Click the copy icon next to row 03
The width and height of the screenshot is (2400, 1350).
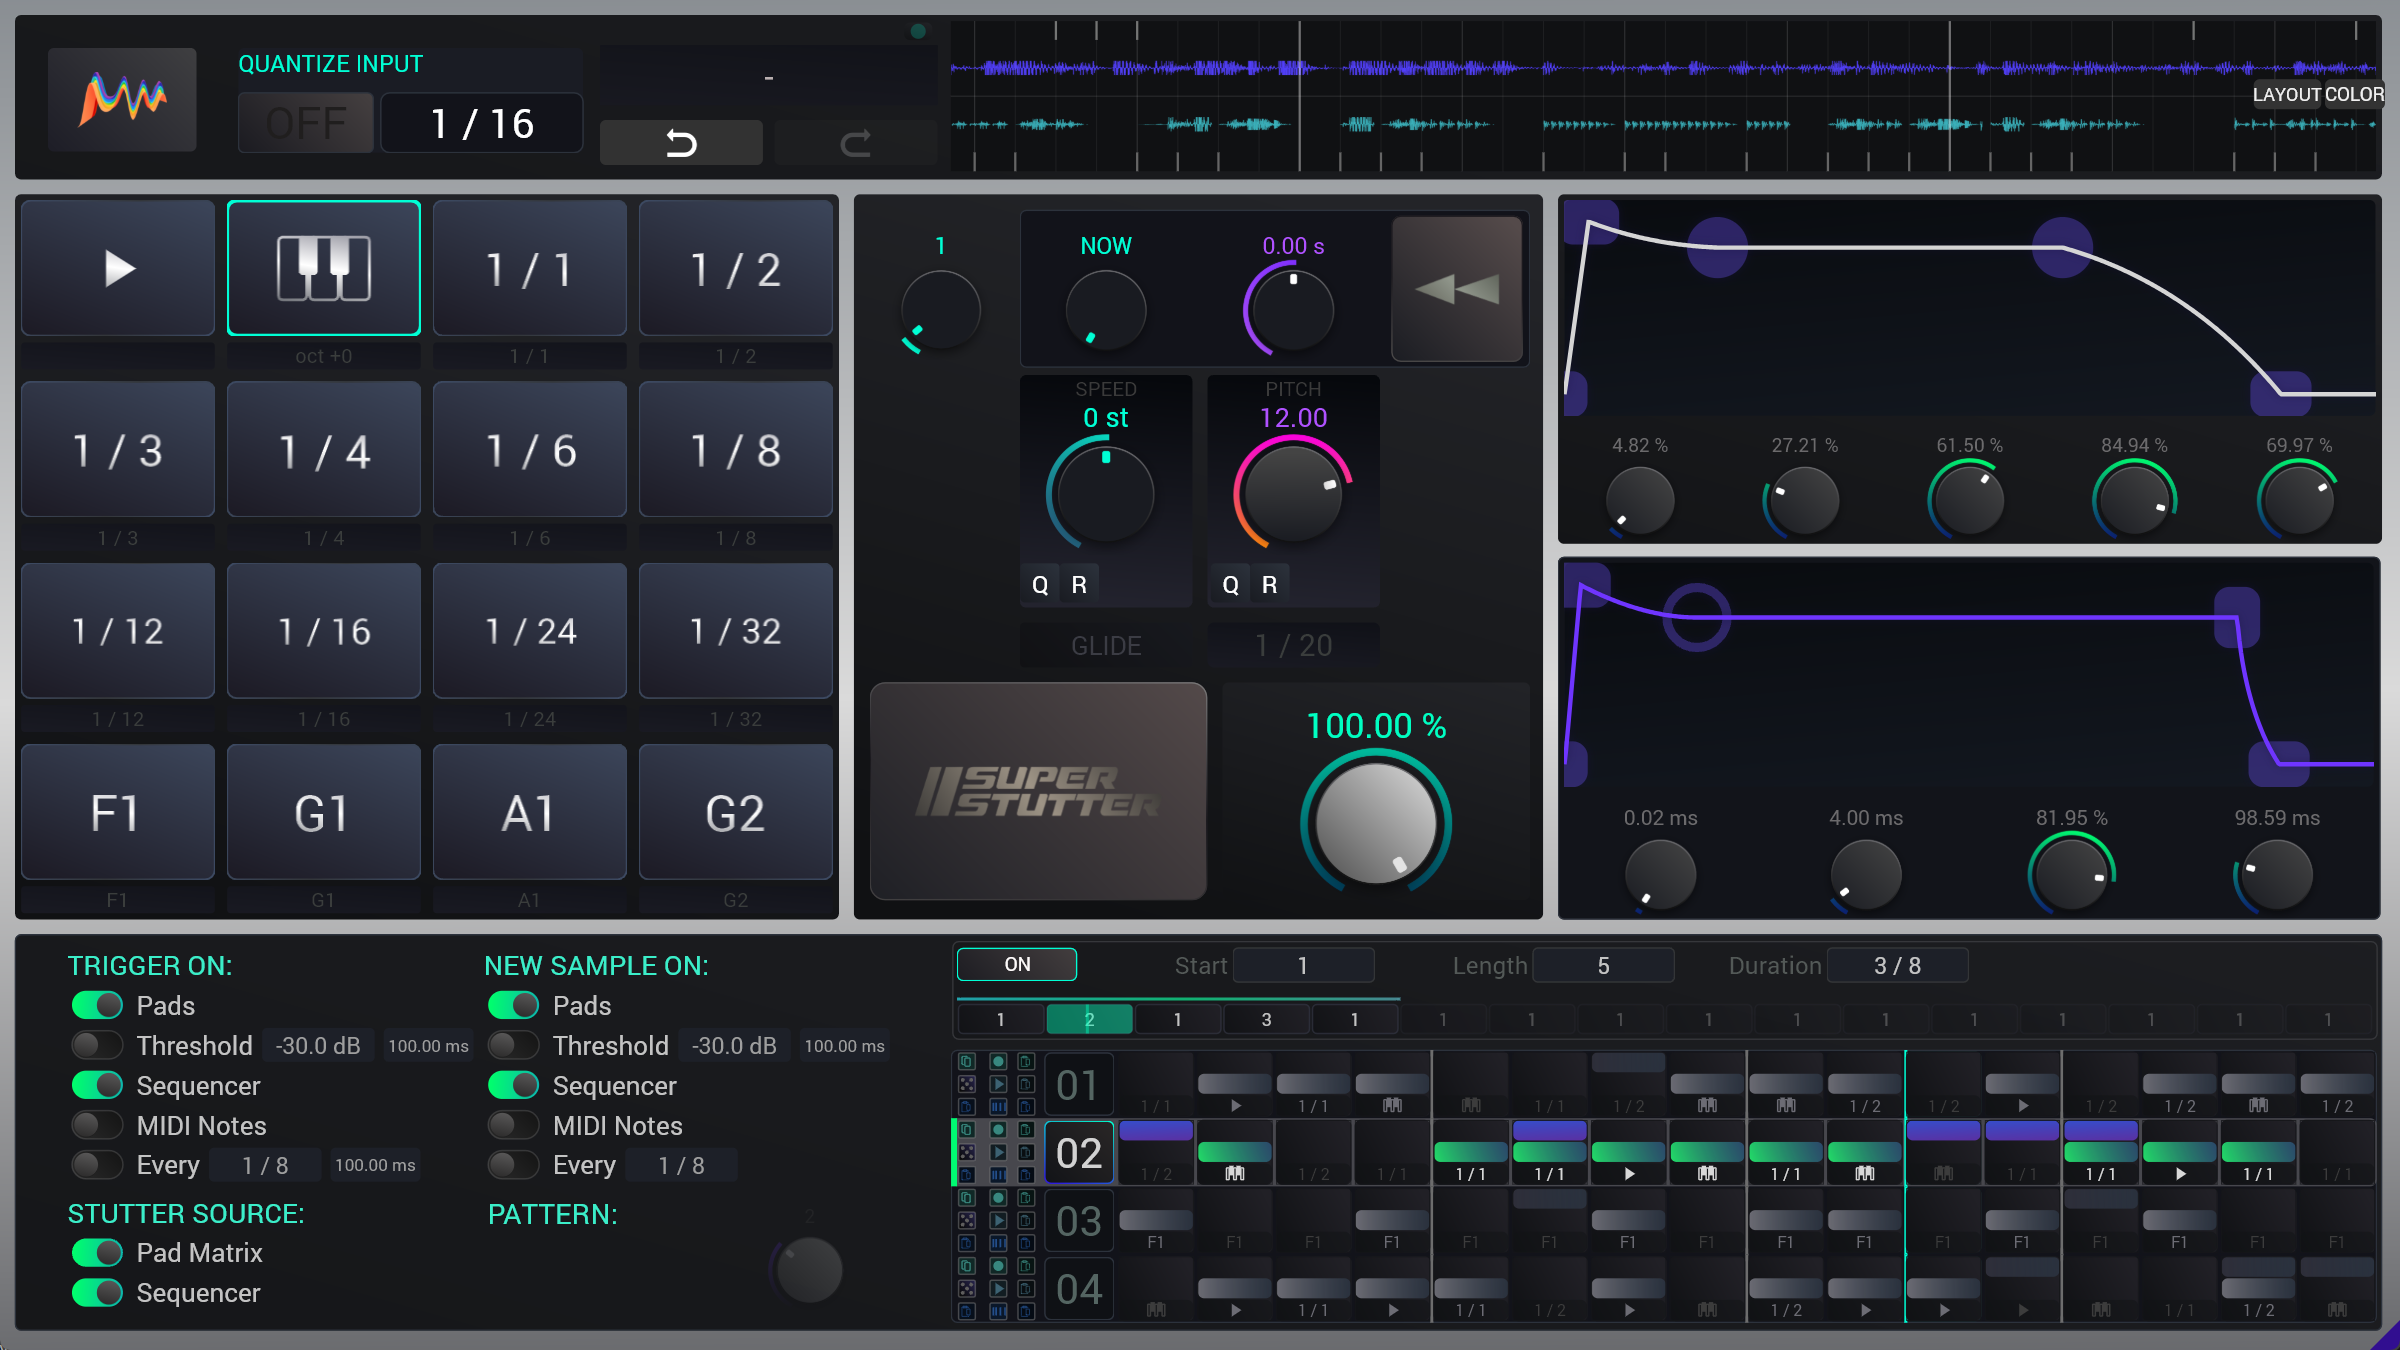[967, 1198]
